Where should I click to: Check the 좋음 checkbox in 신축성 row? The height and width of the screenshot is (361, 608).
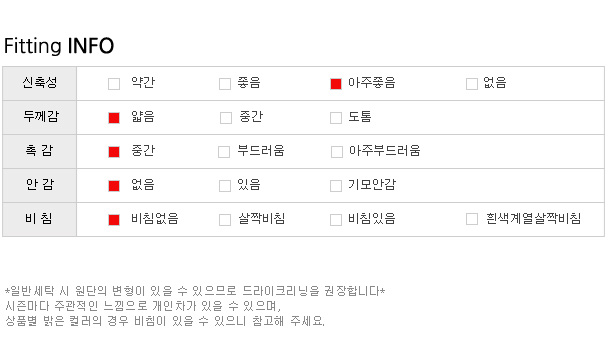coord(225,84)
